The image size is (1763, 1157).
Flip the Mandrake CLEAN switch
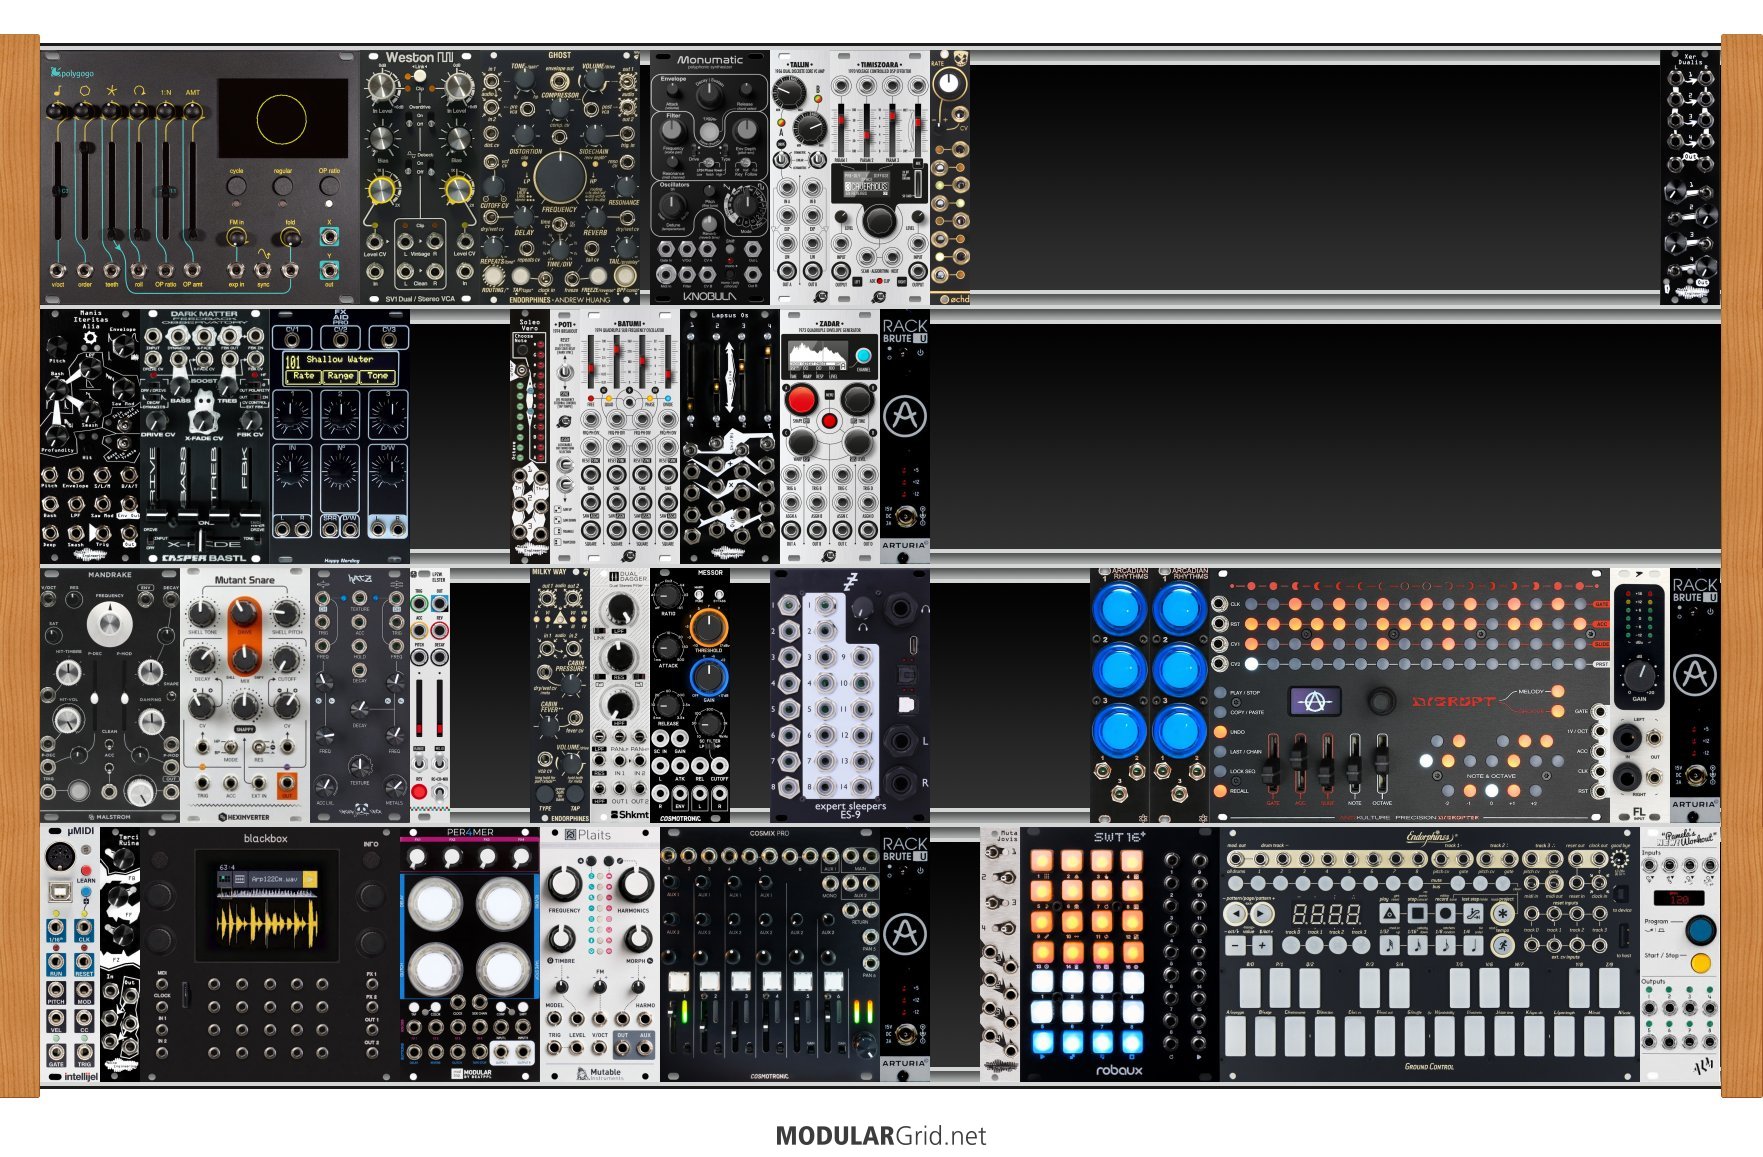click(x=109, y=745)
